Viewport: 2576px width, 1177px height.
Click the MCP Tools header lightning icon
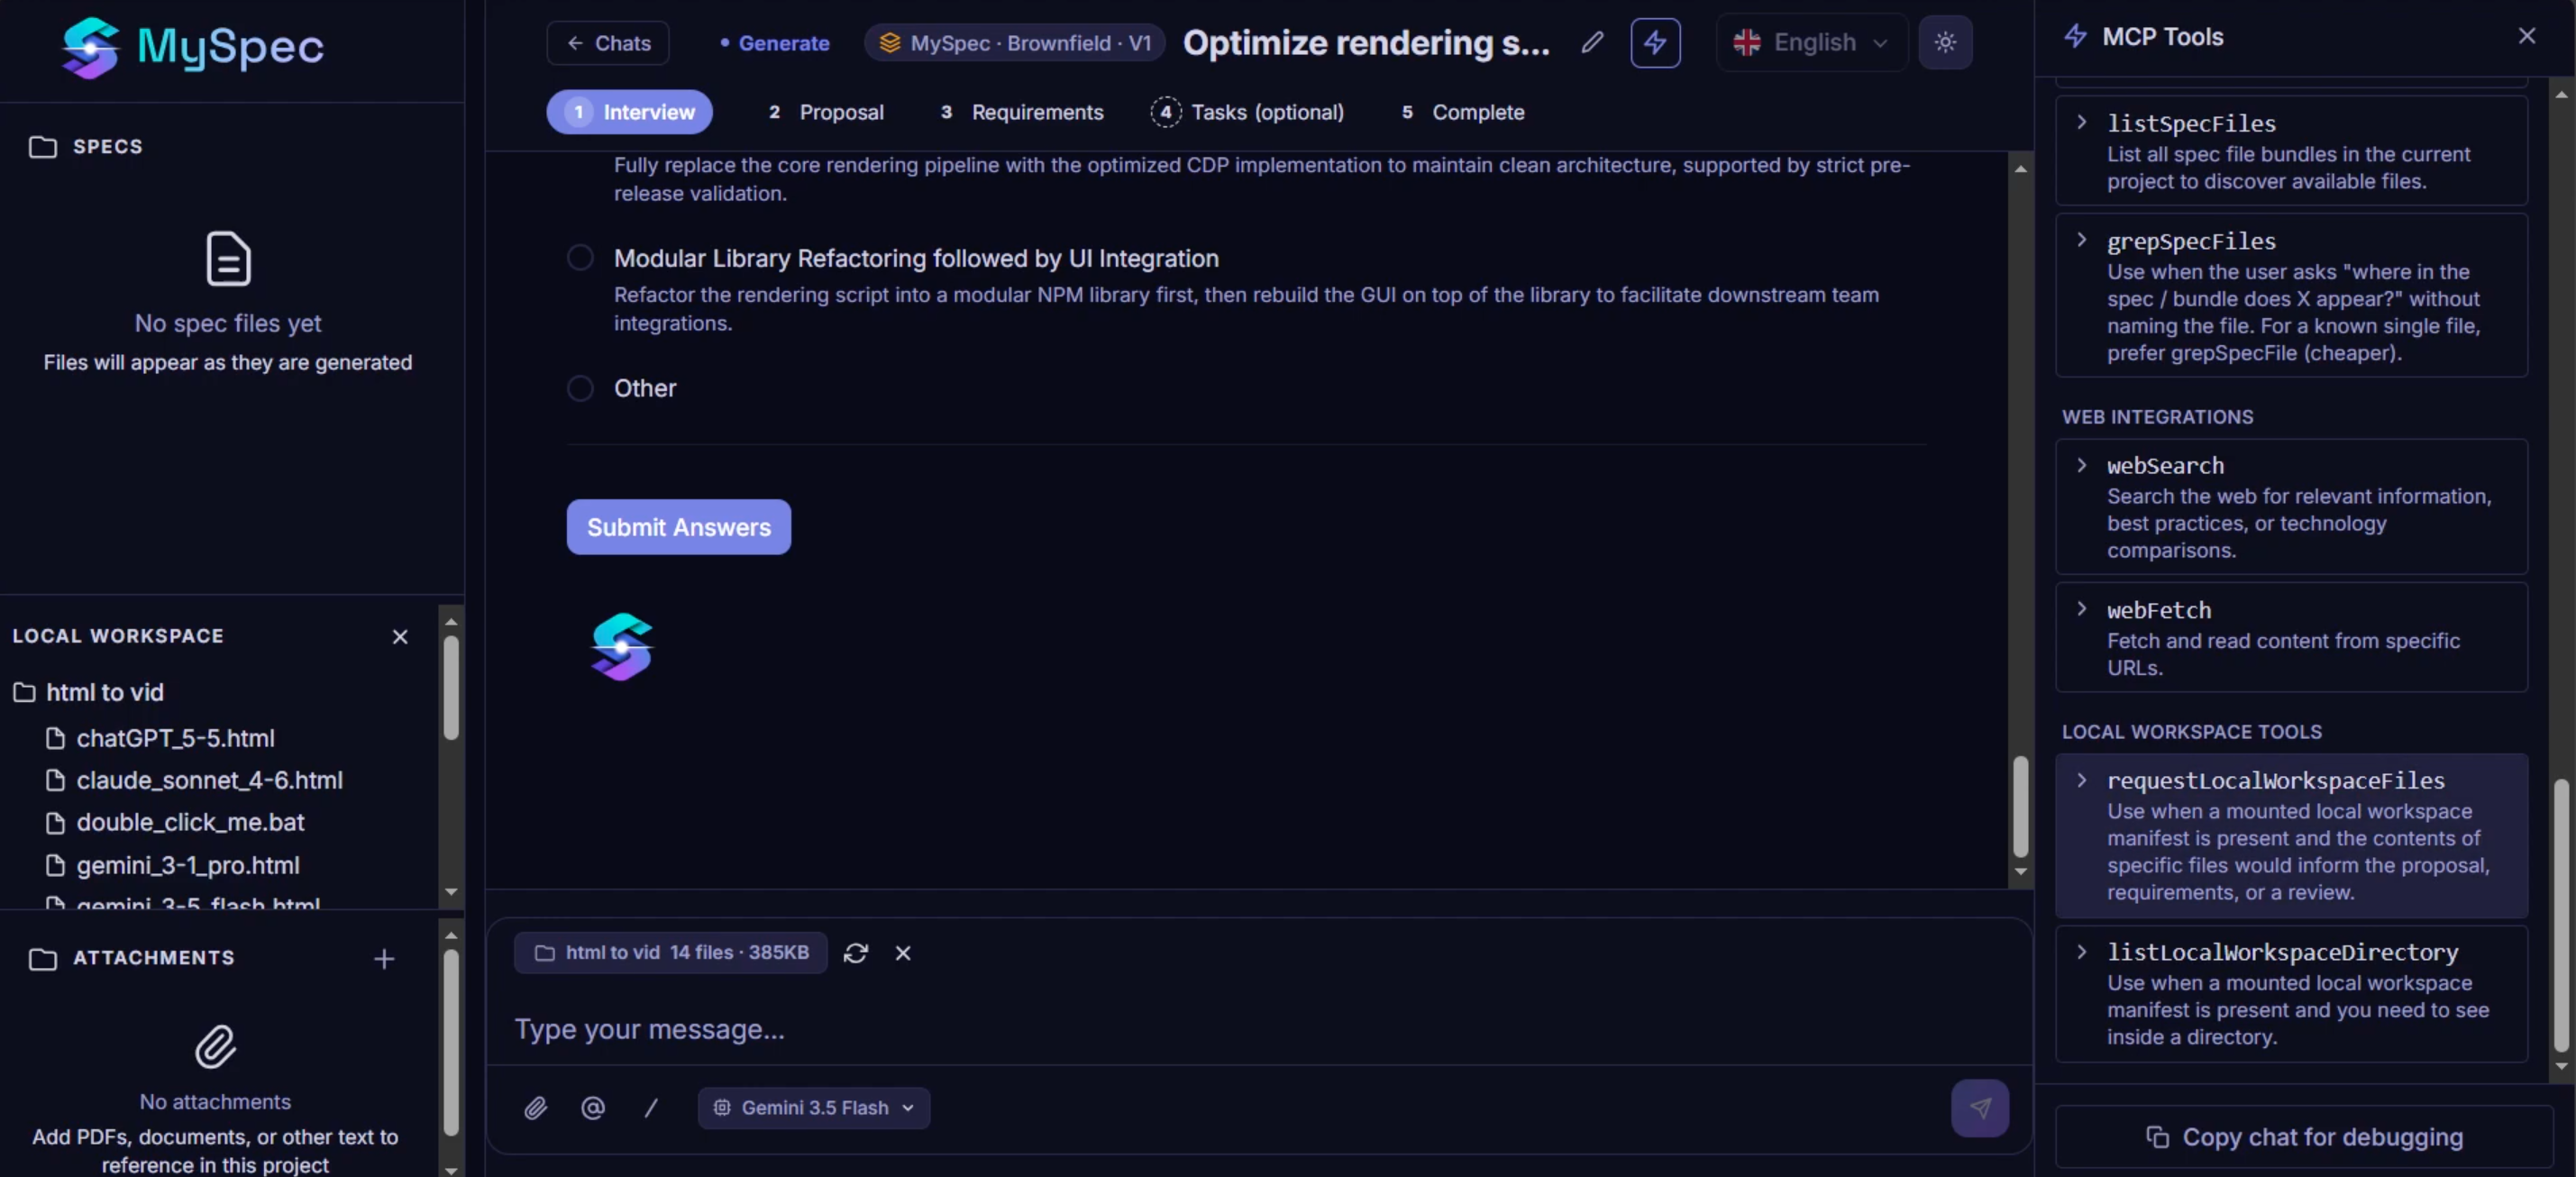tap(2075, 36)
